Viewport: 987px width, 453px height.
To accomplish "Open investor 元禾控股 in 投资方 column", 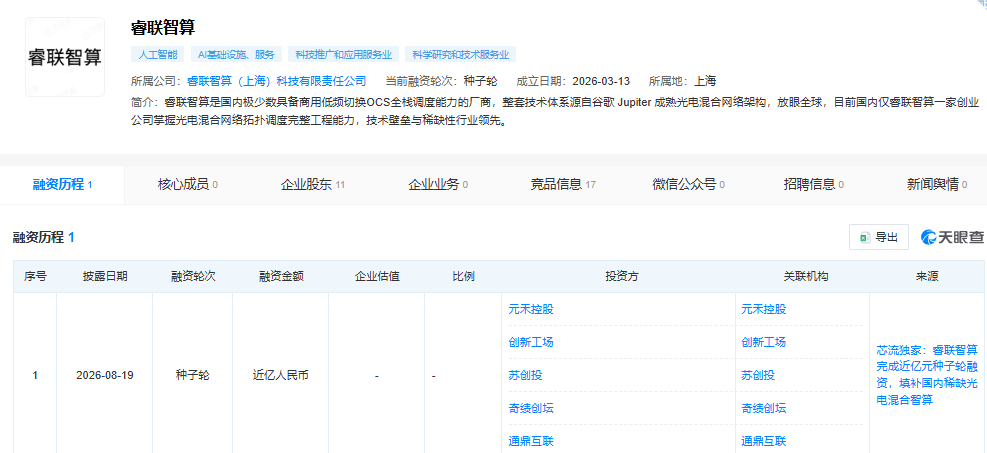I will click(531, 310).
